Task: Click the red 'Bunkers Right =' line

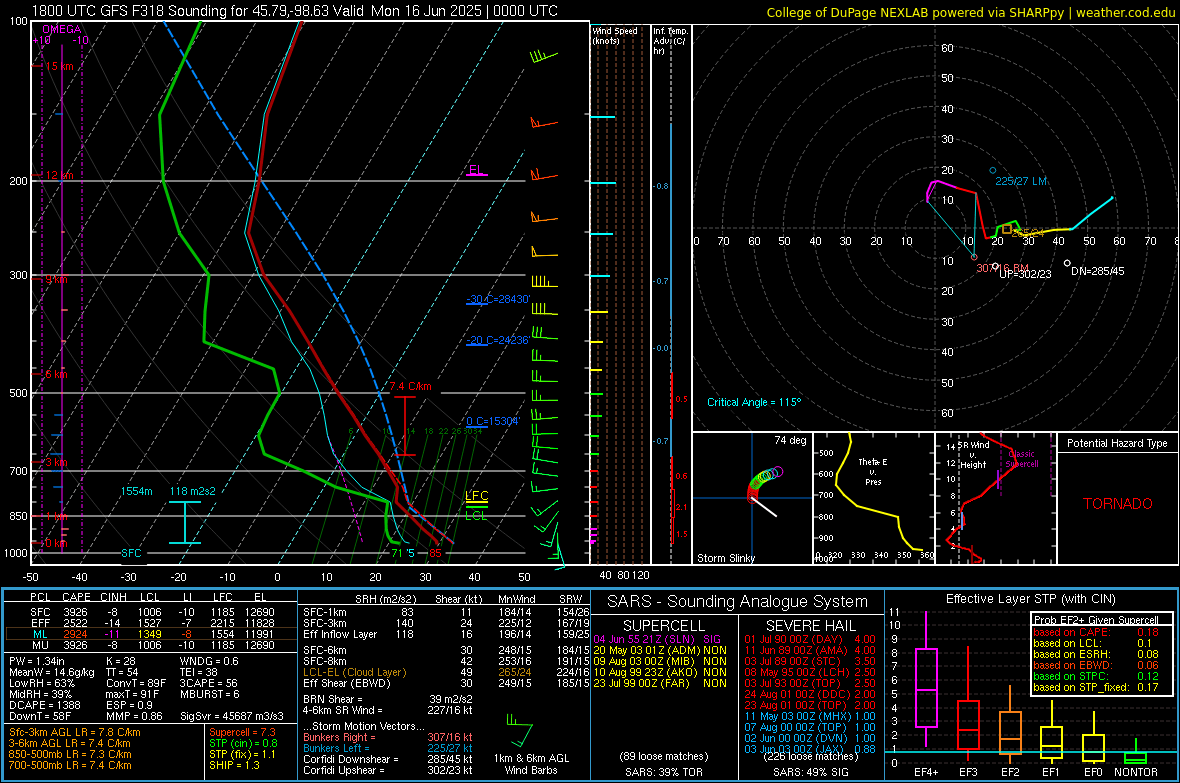Action: click(388, 737)
